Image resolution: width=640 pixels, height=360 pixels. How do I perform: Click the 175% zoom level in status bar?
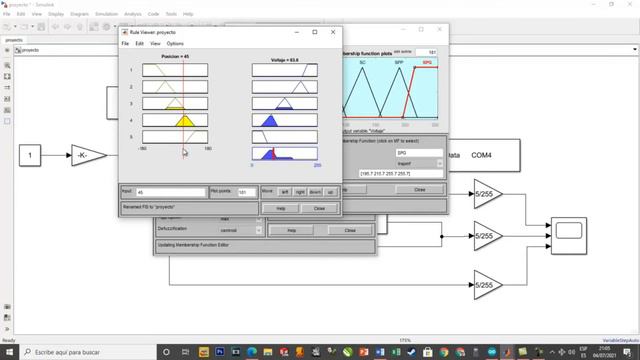(x=404, y=340)
